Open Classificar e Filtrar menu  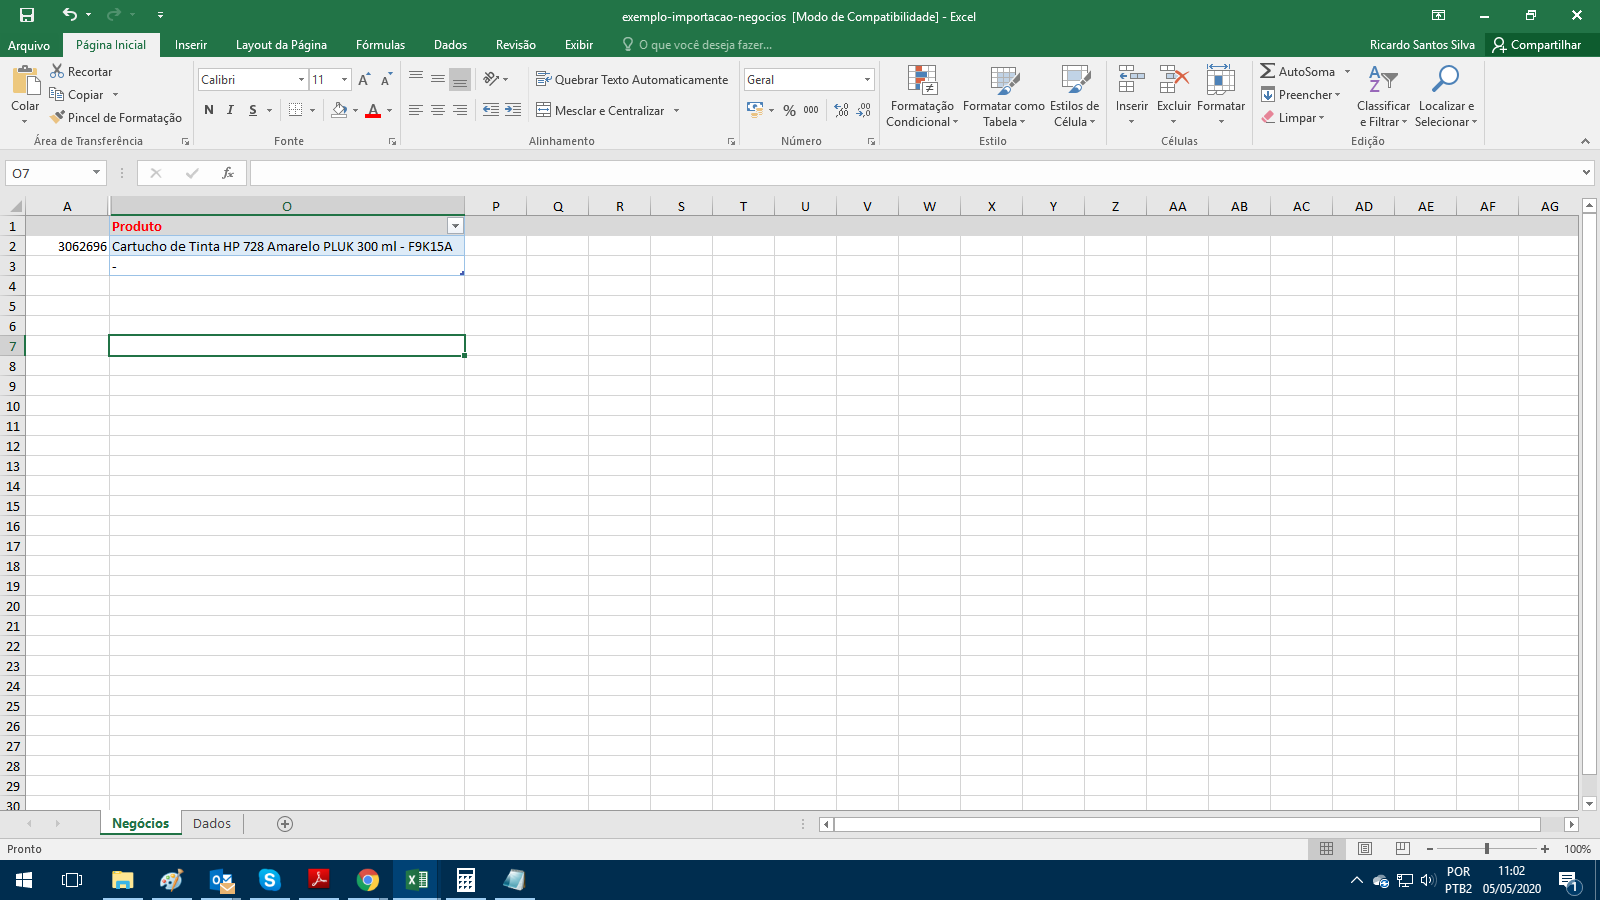click(1383, 96)
